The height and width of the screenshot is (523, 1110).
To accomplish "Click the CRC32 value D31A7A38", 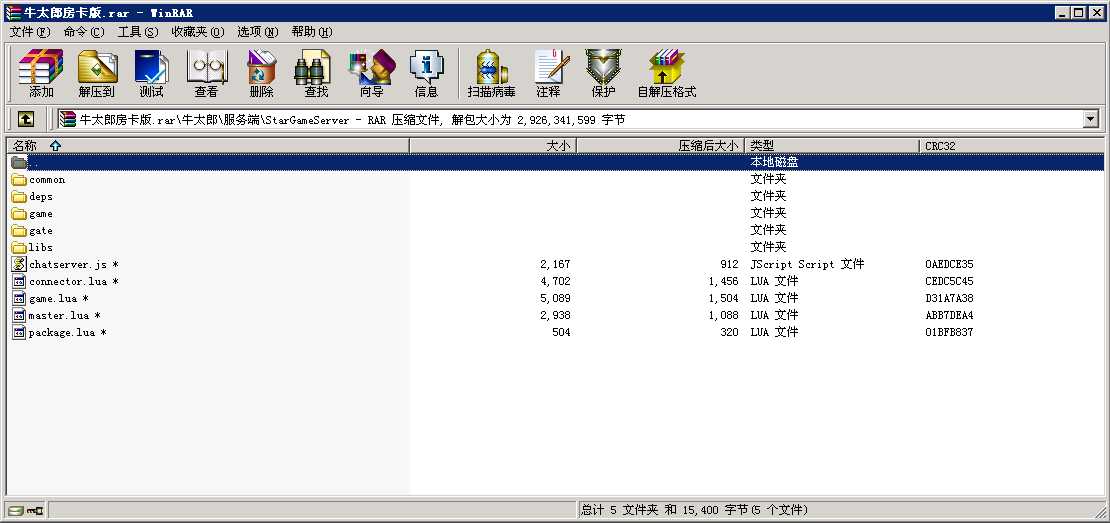I will point(949,299).
